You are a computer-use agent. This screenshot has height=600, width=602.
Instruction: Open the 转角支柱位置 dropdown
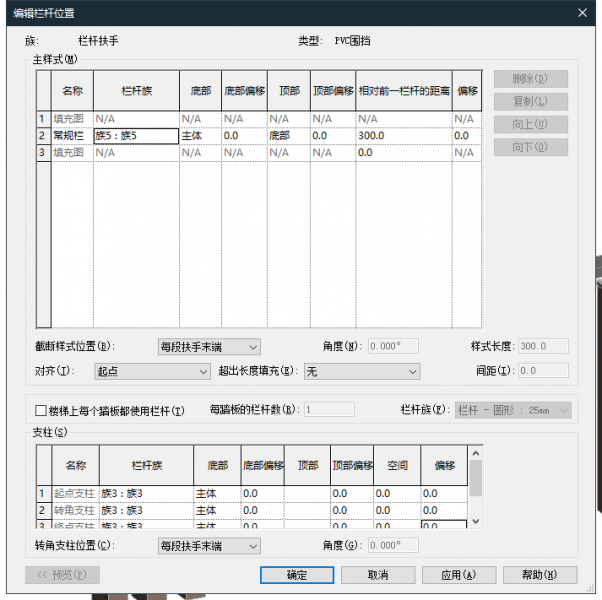[209, 546]
